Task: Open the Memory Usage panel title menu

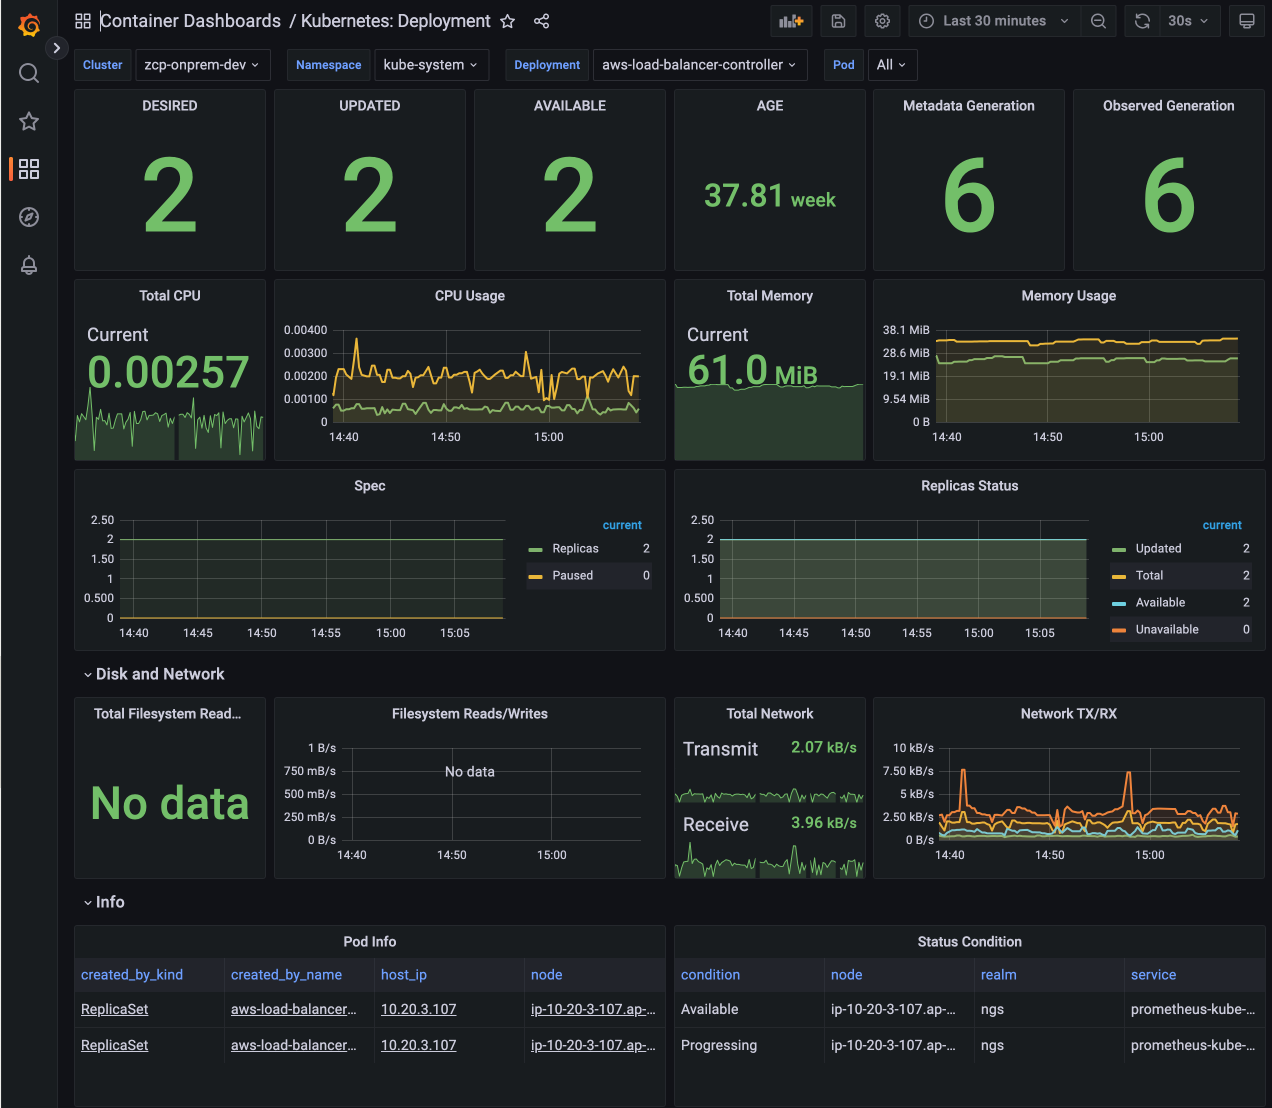Action: pos(1069,296)
